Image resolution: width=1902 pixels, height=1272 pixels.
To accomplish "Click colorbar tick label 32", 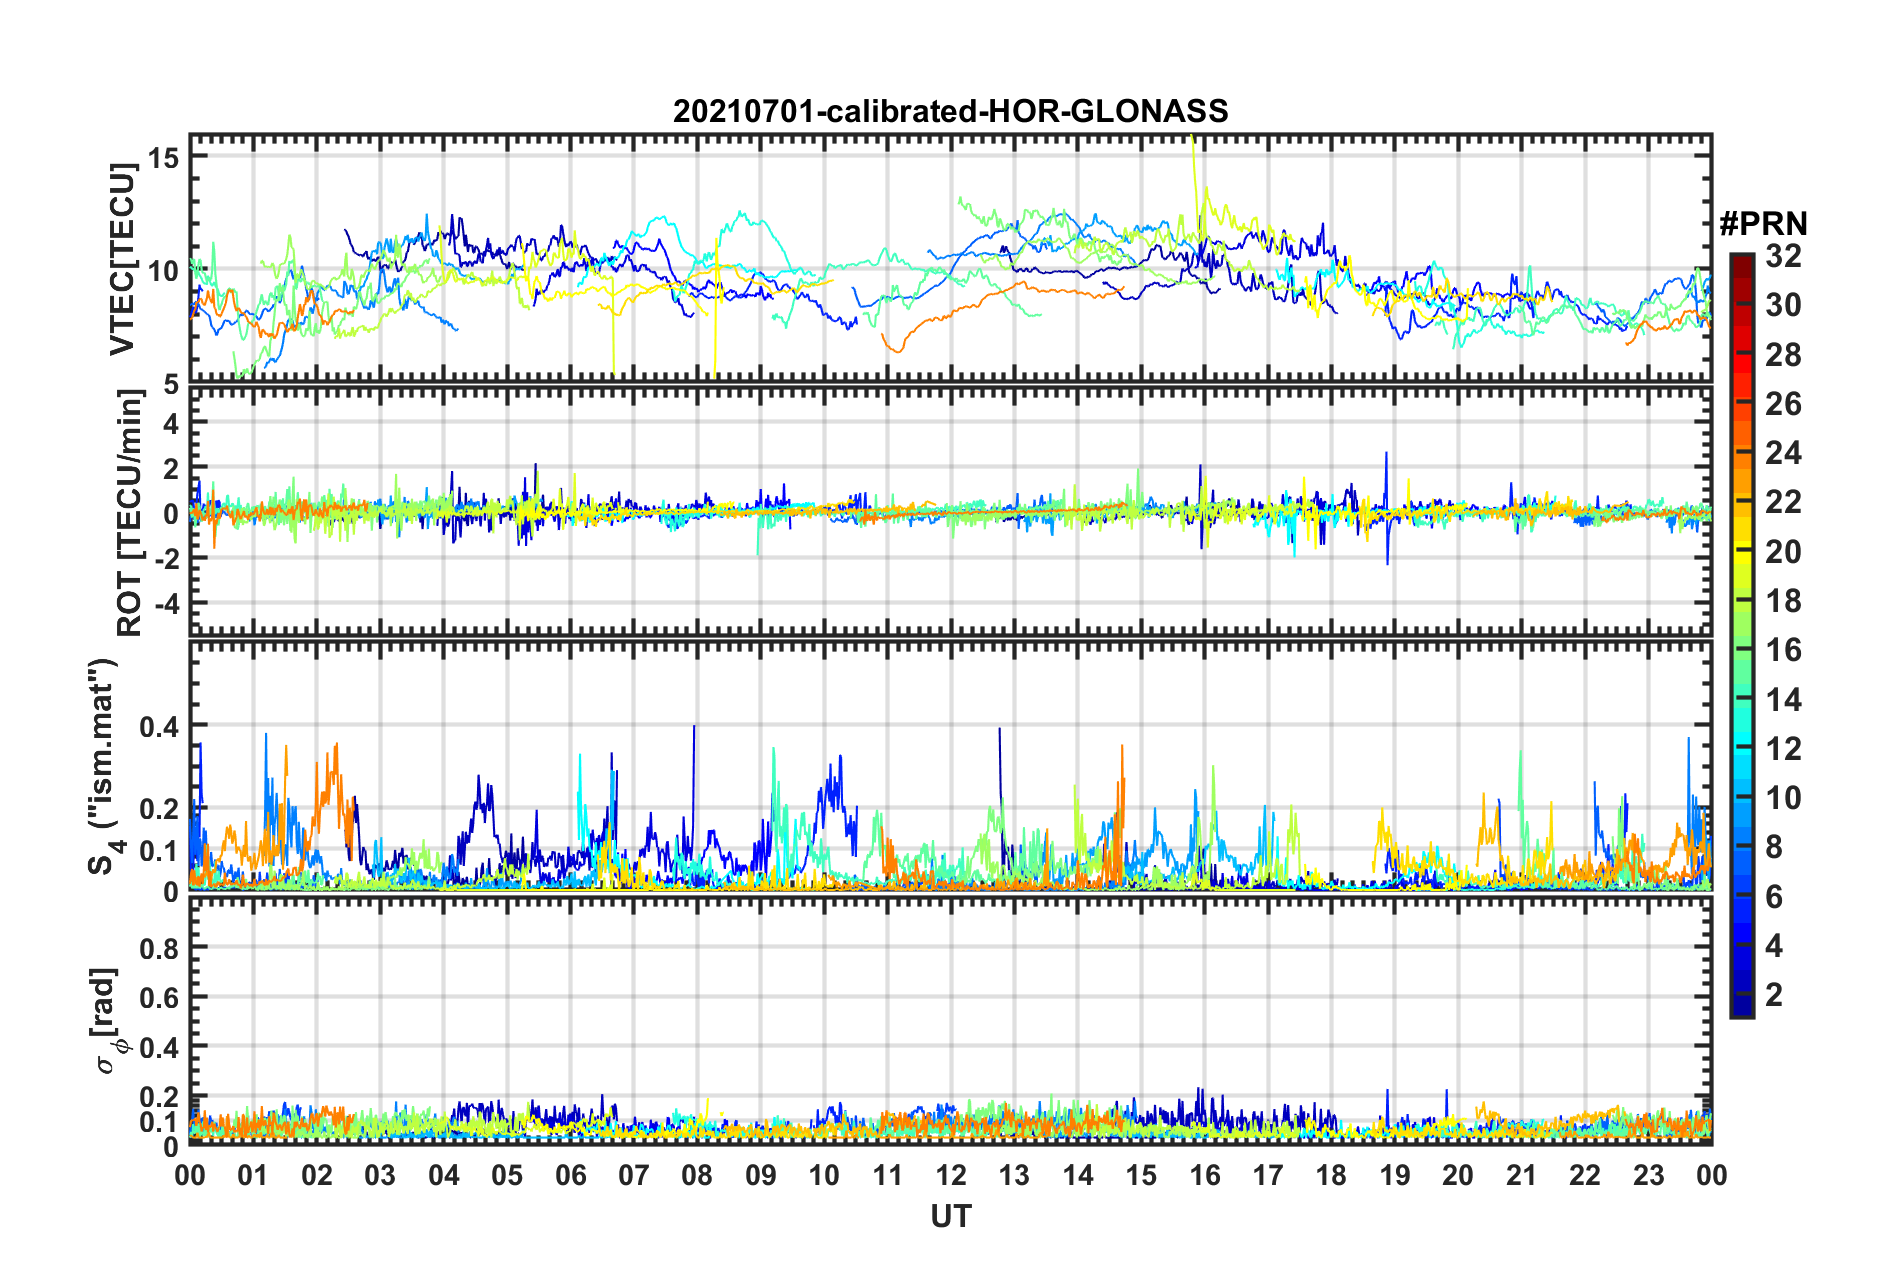I will 1783,255.
